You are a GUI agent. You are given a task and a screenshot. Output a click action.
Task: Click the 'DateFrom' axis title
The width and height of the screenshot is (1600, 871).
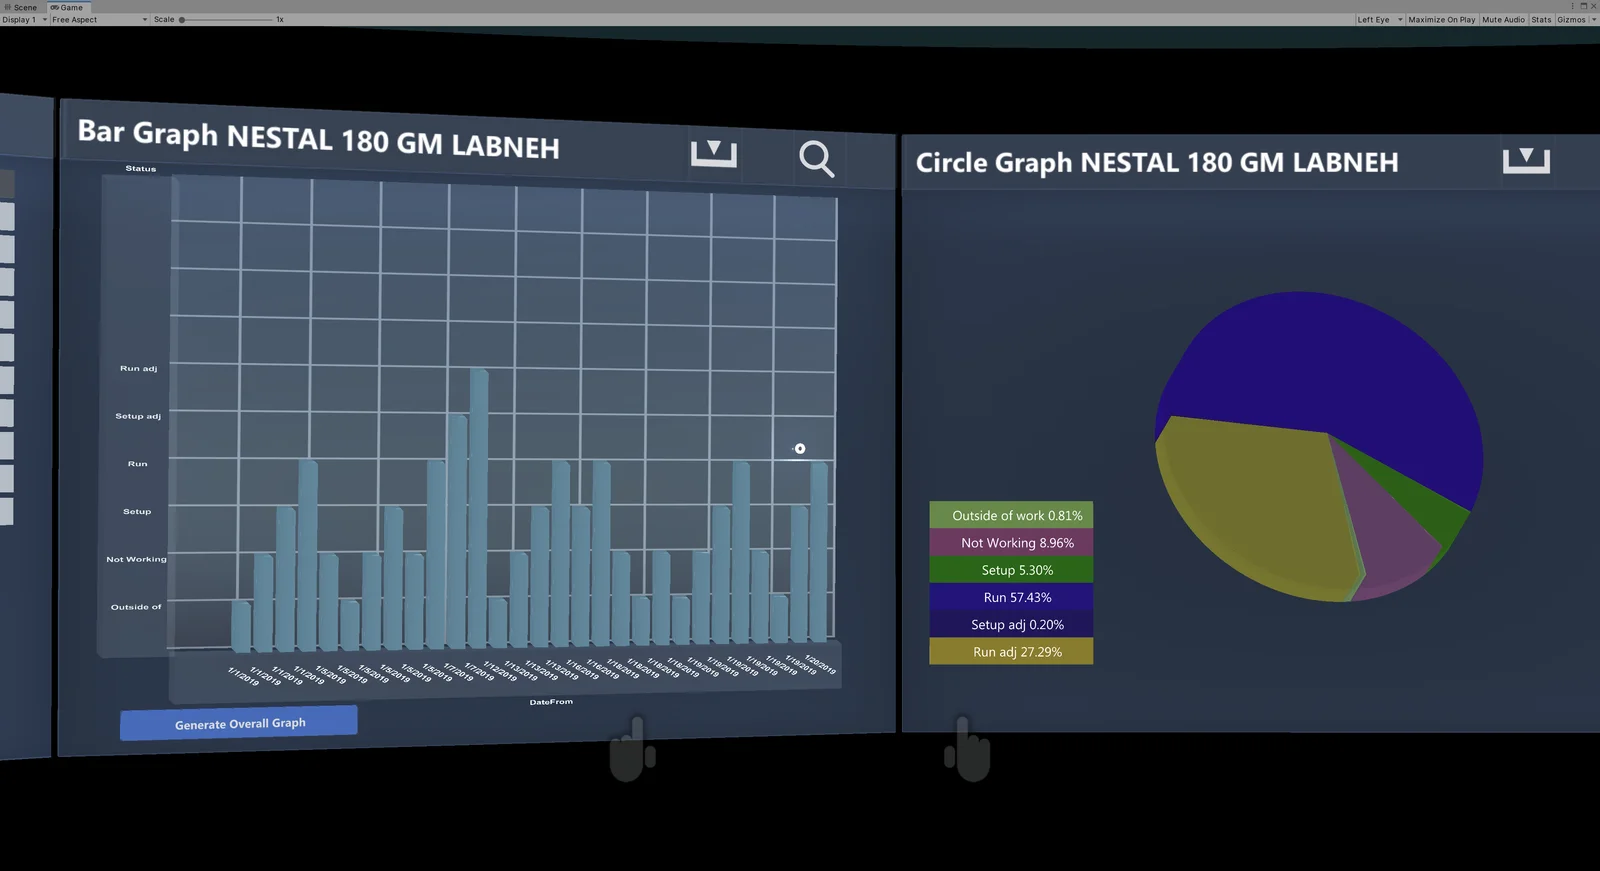pos(551,702)
